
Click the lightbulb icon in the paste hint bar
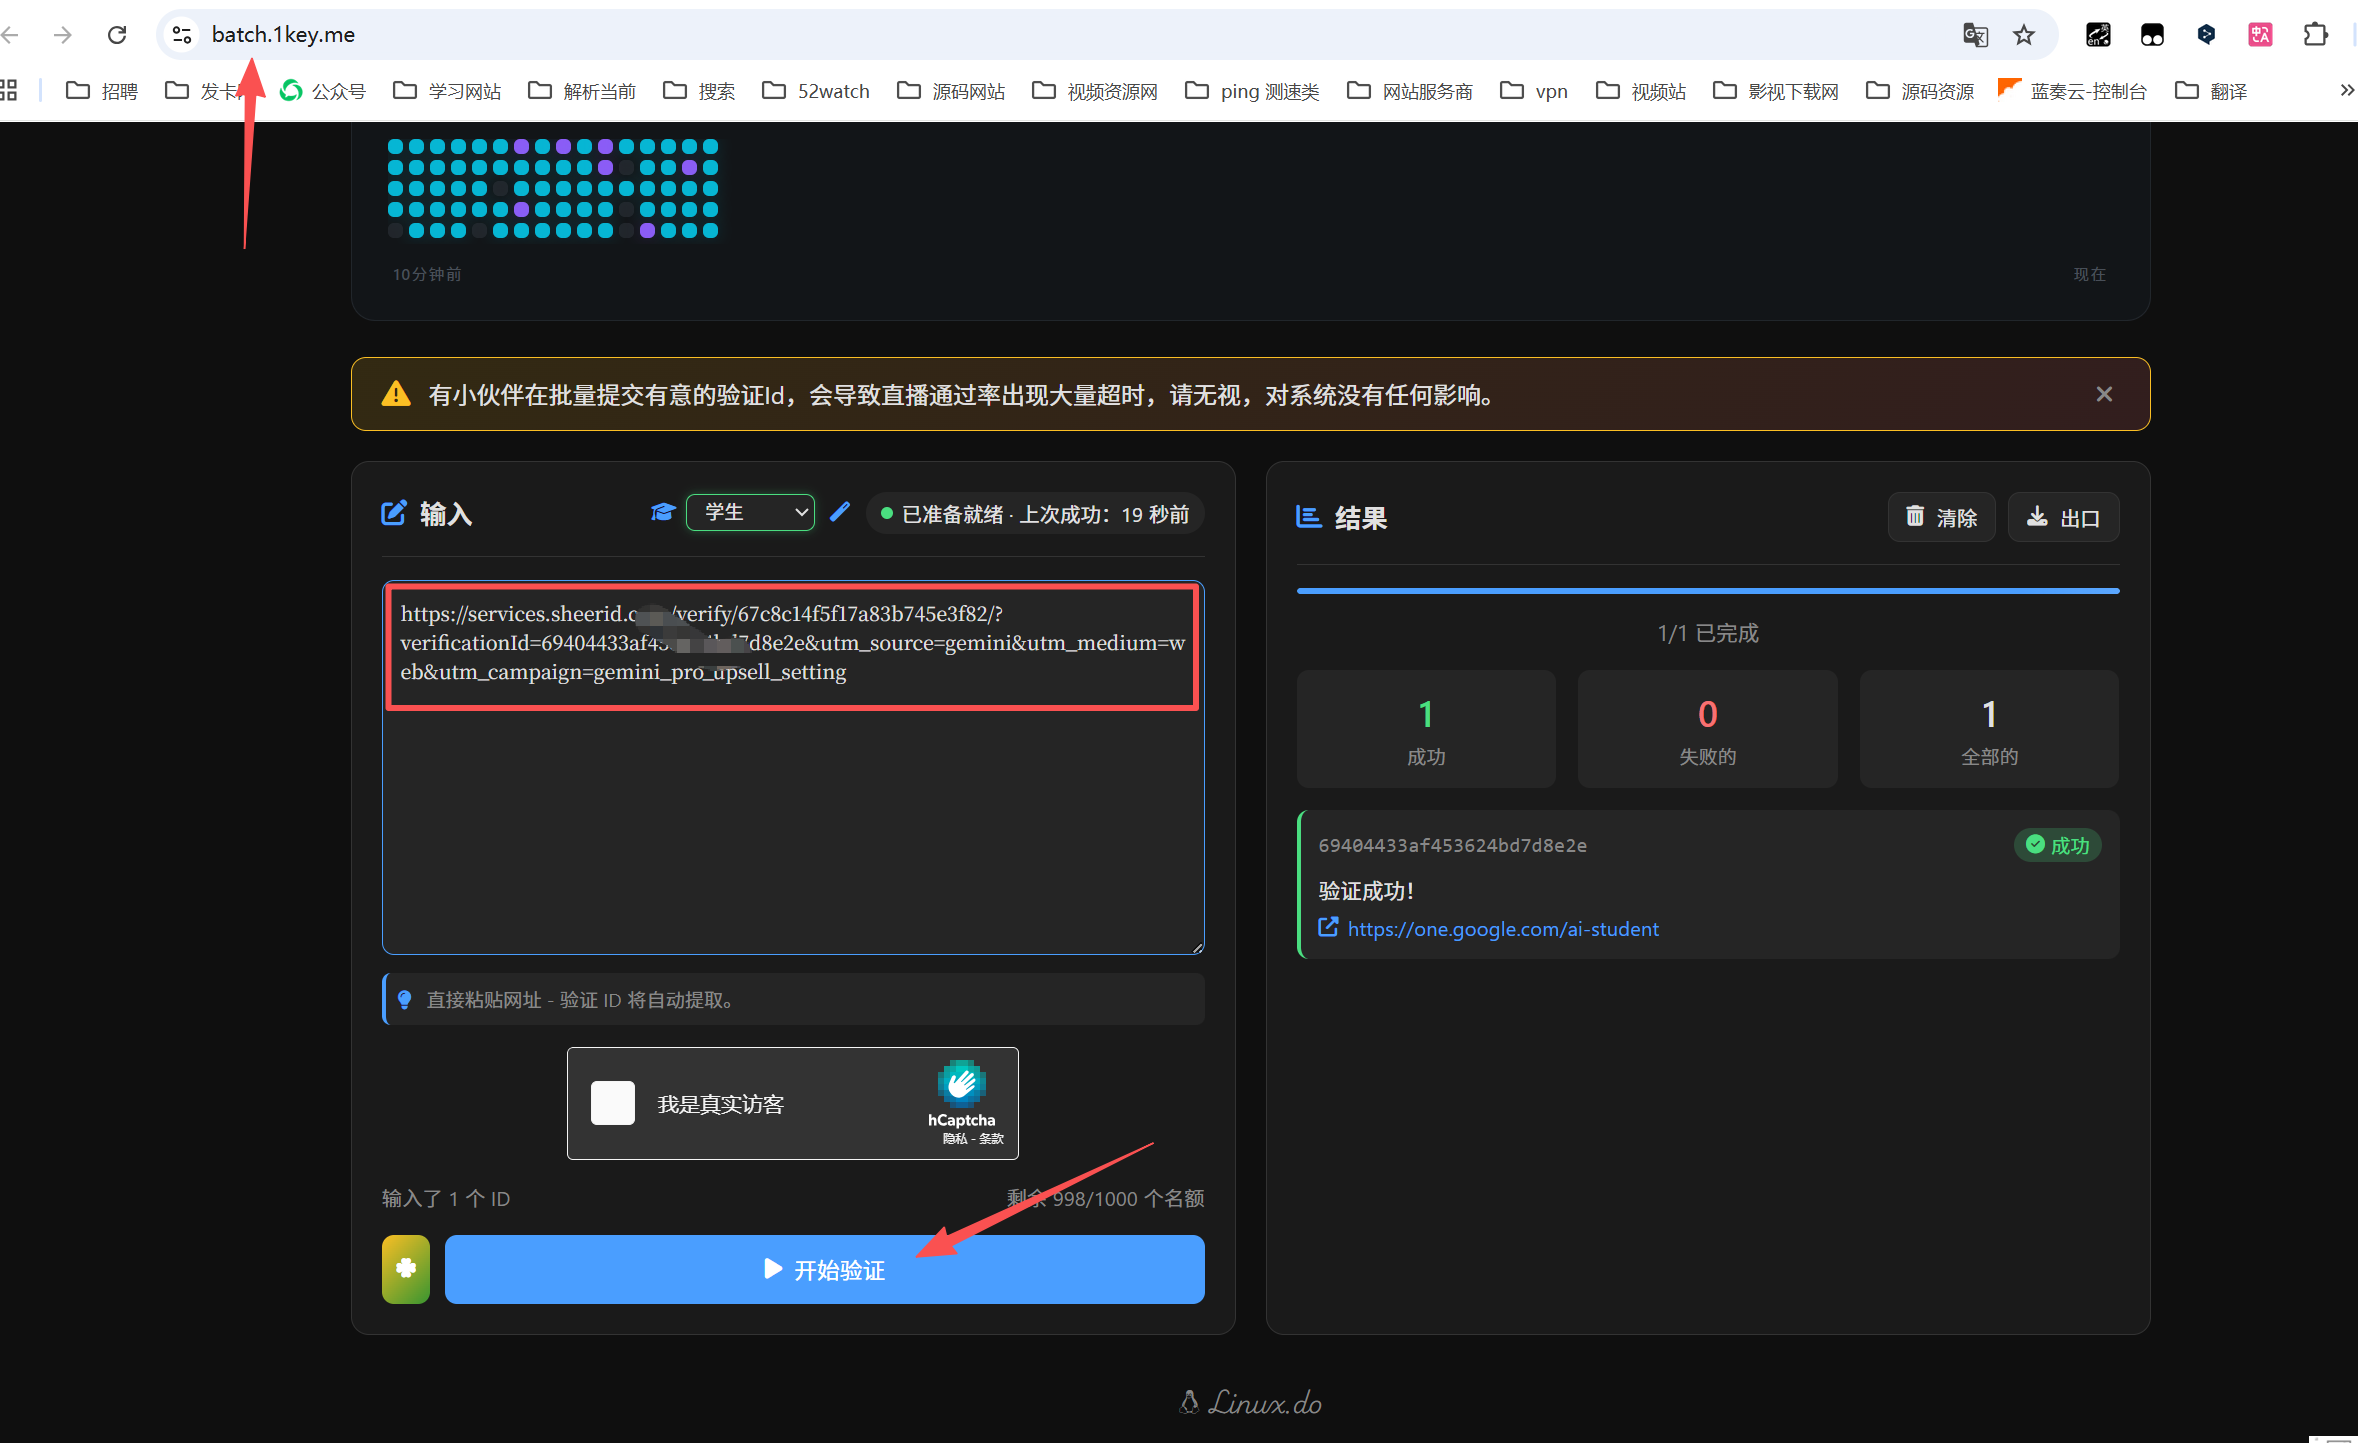click(x=405, y=999)
